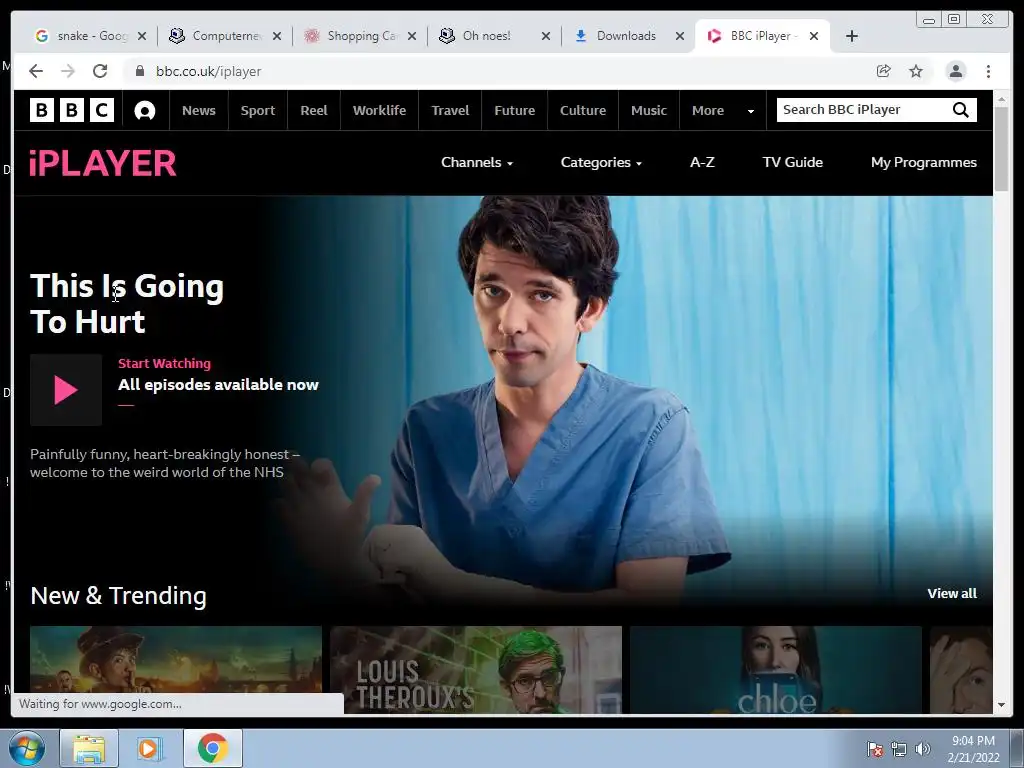Open News in BBC navigation

199,110
